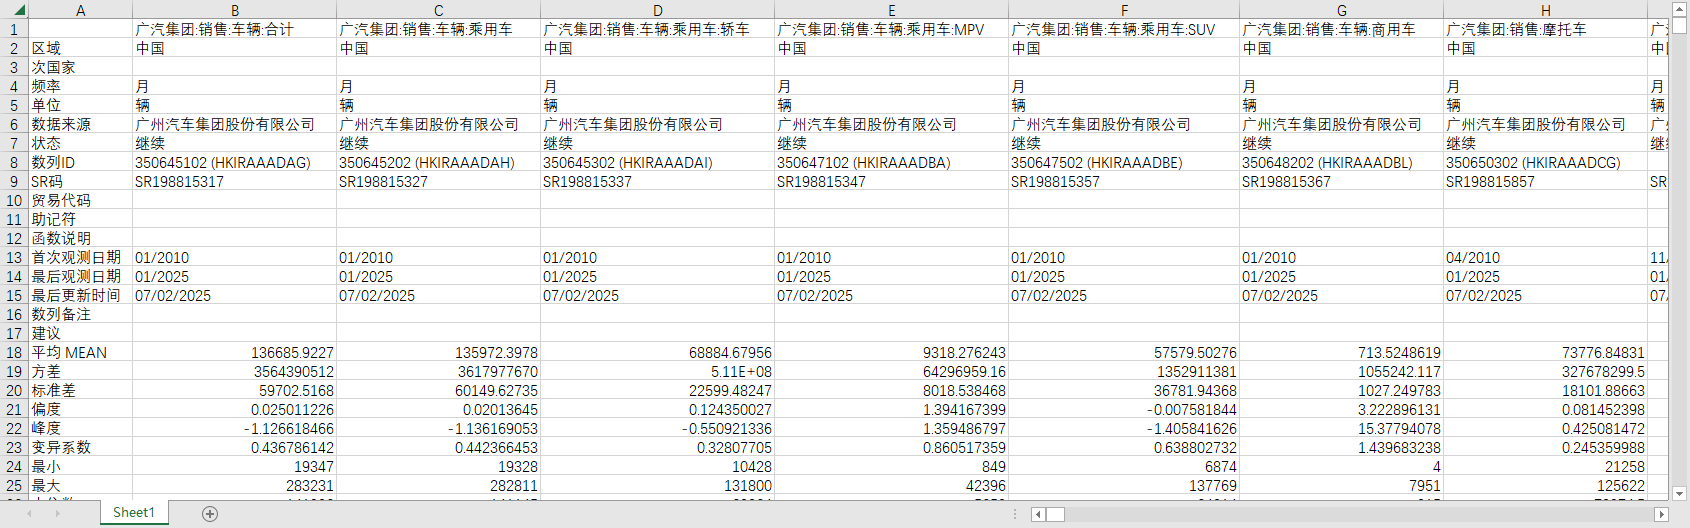Screen dimensions: 1690x528
Task: Click maximum value '137769'
Action: tap(1124, 485)
